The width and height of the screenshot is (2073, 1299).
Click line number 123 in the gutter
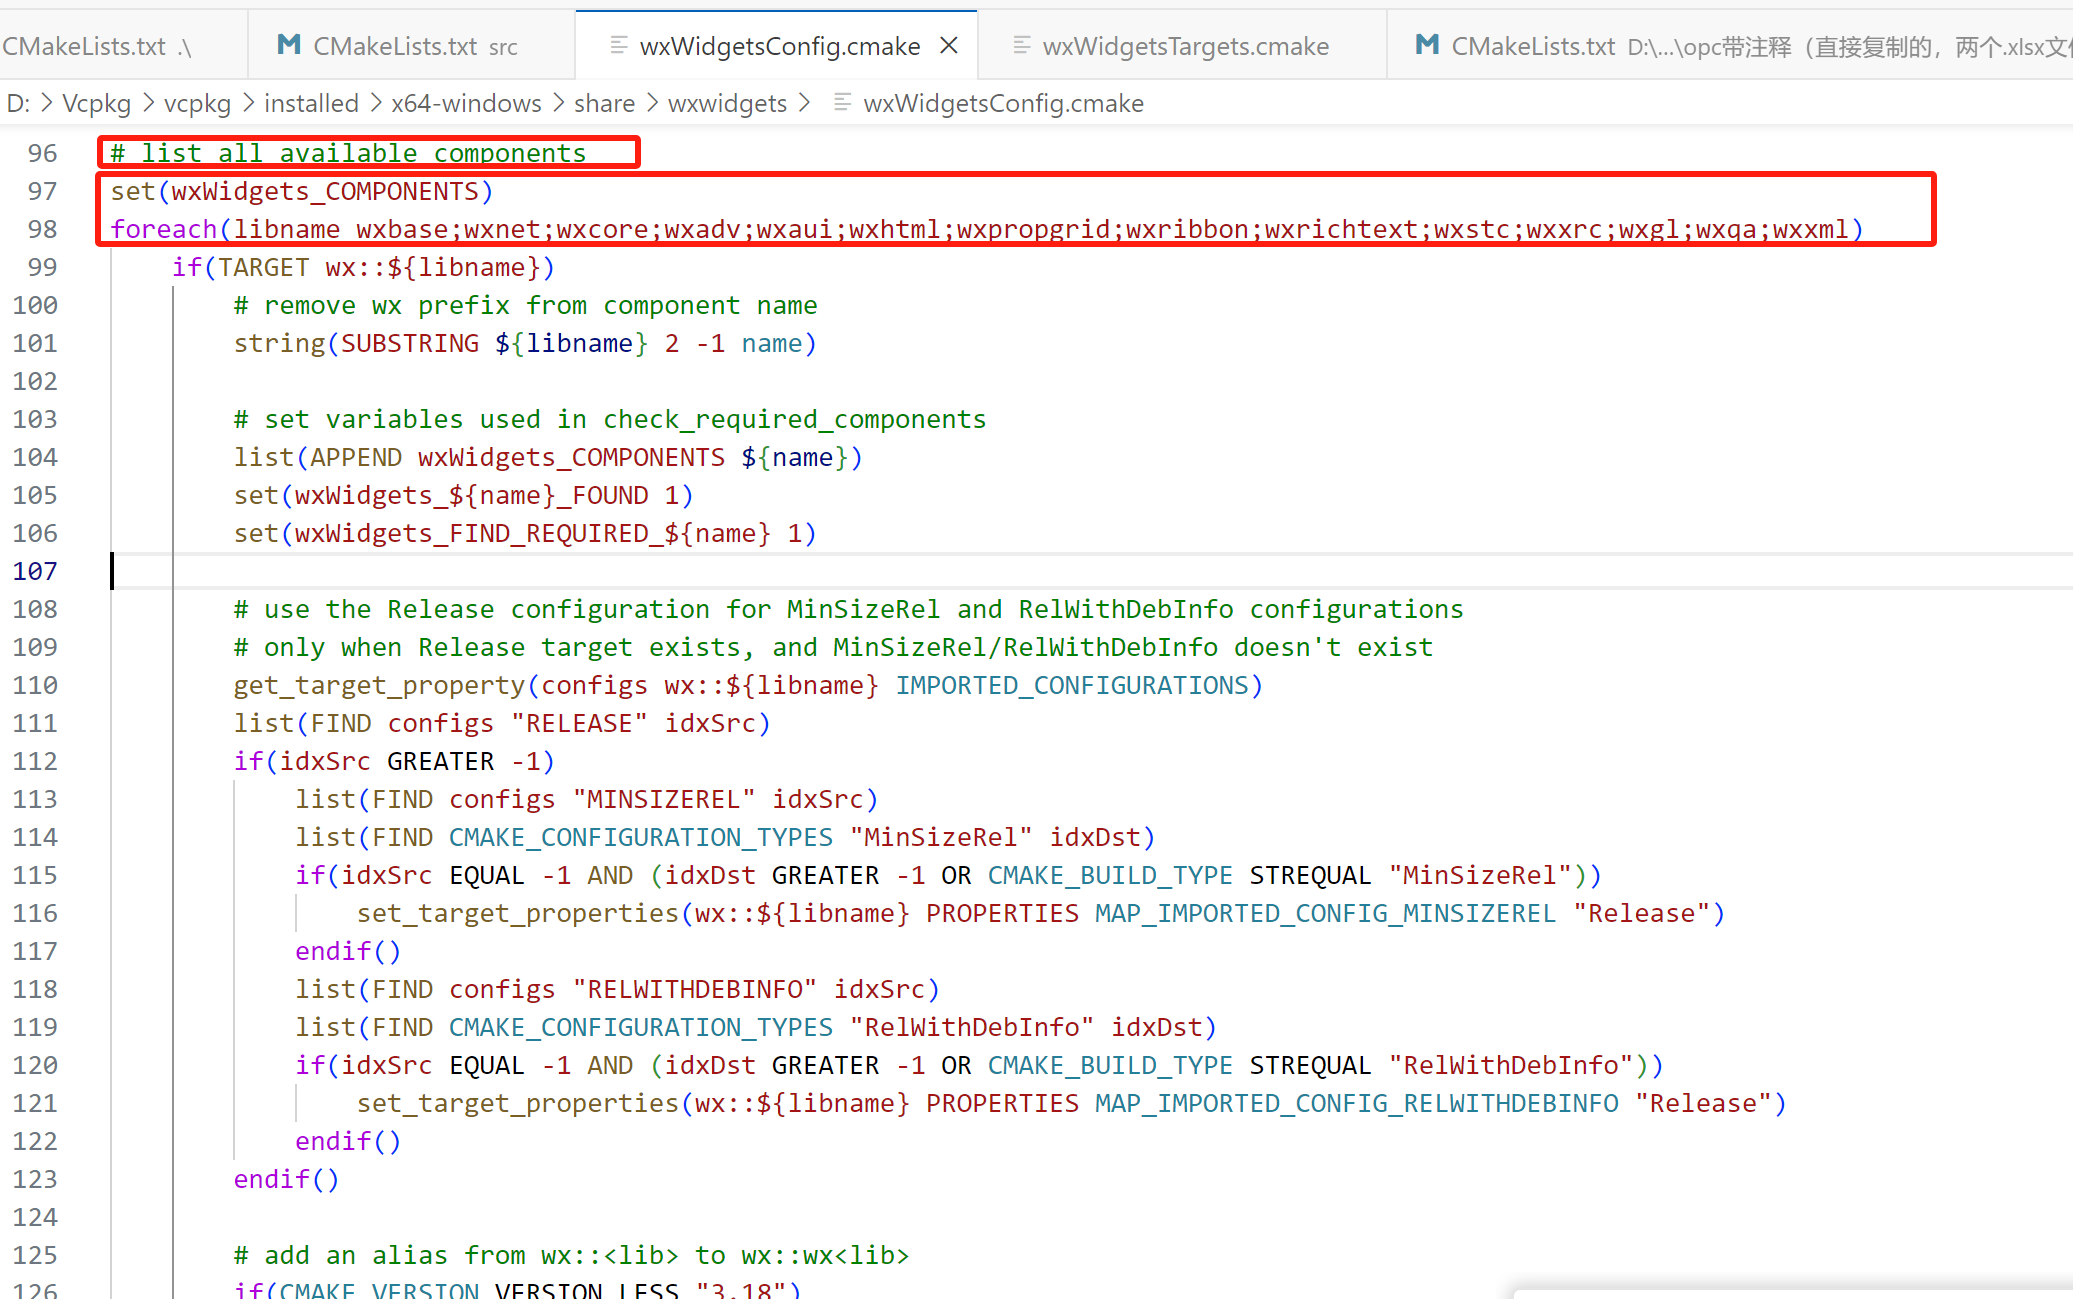pyautogui.click(x=35, y=1179)
